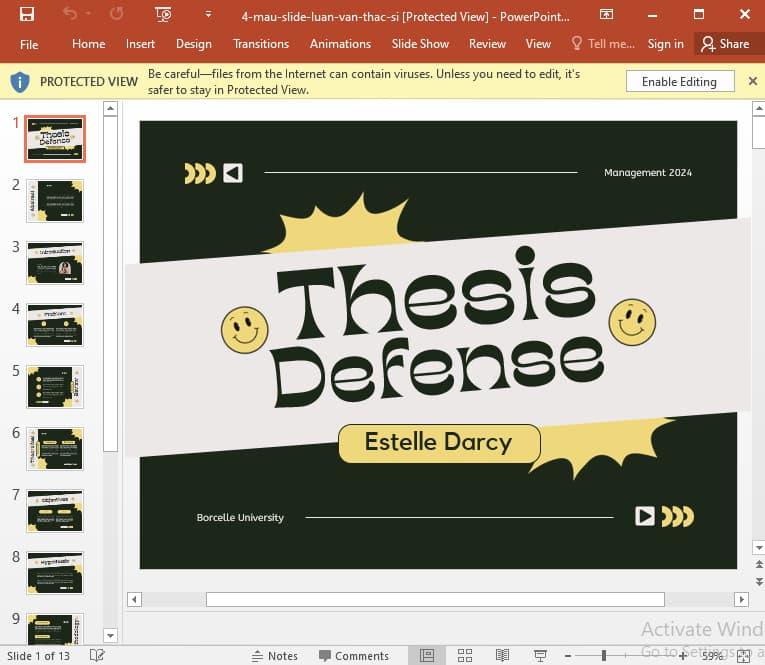Click the Share button
This screenshot has width=765, height=665.
click(x=725, y=44)
